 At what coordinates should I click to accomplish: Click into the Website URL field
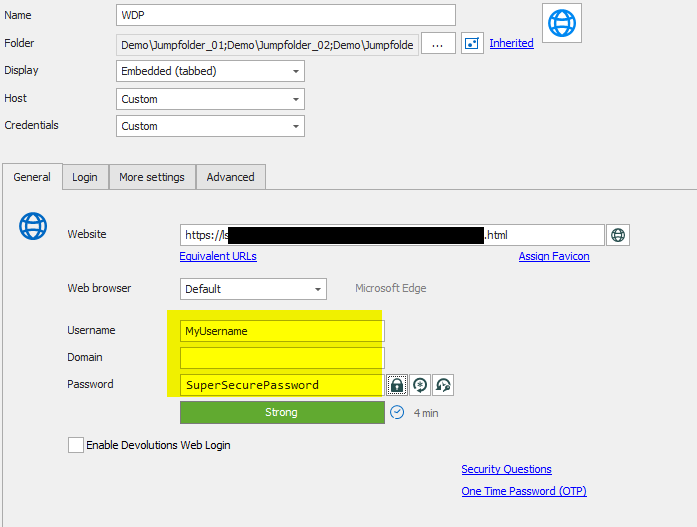392,235
